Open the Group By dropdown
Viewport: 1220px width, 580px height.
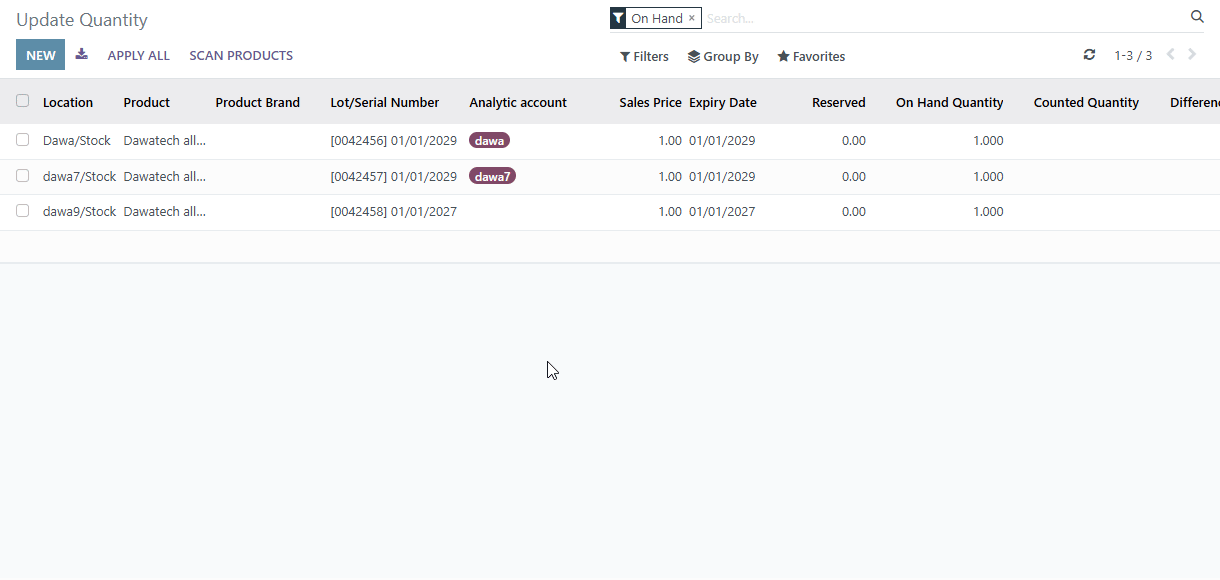coord(723,57)
